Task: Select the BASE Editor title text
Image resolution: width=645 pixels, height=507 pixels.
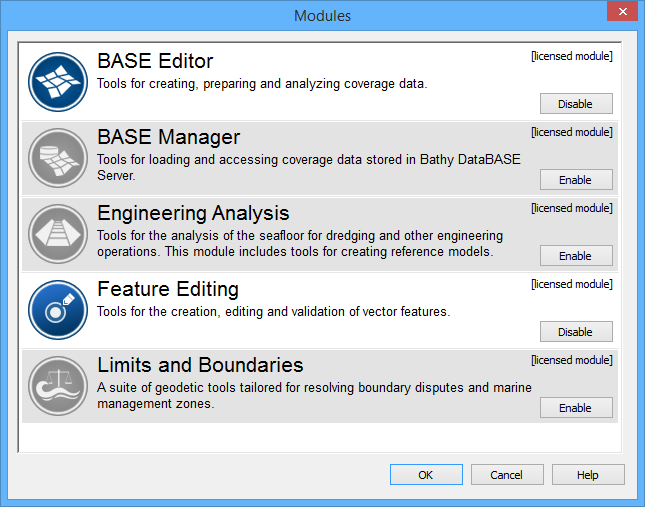Action: tap(155, 61)
